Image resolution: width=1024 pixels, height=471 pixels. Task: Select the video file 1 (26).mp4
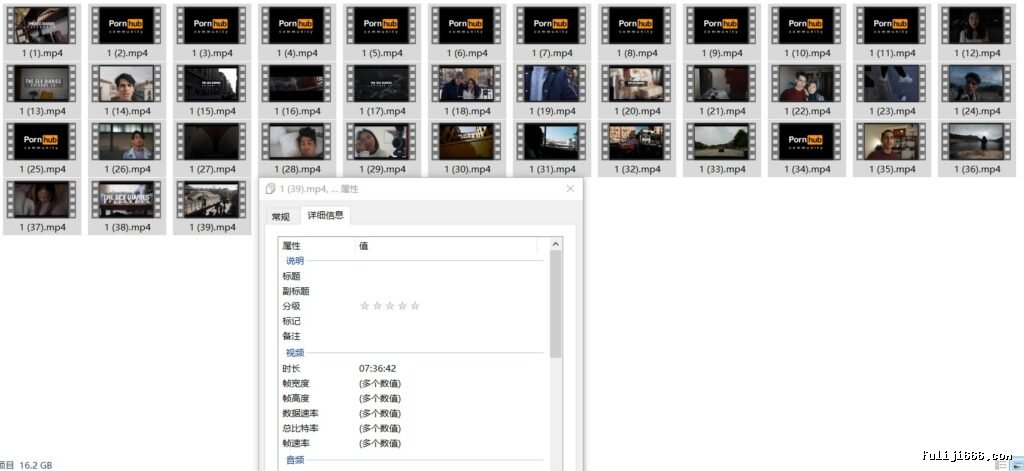click(127, 148)
